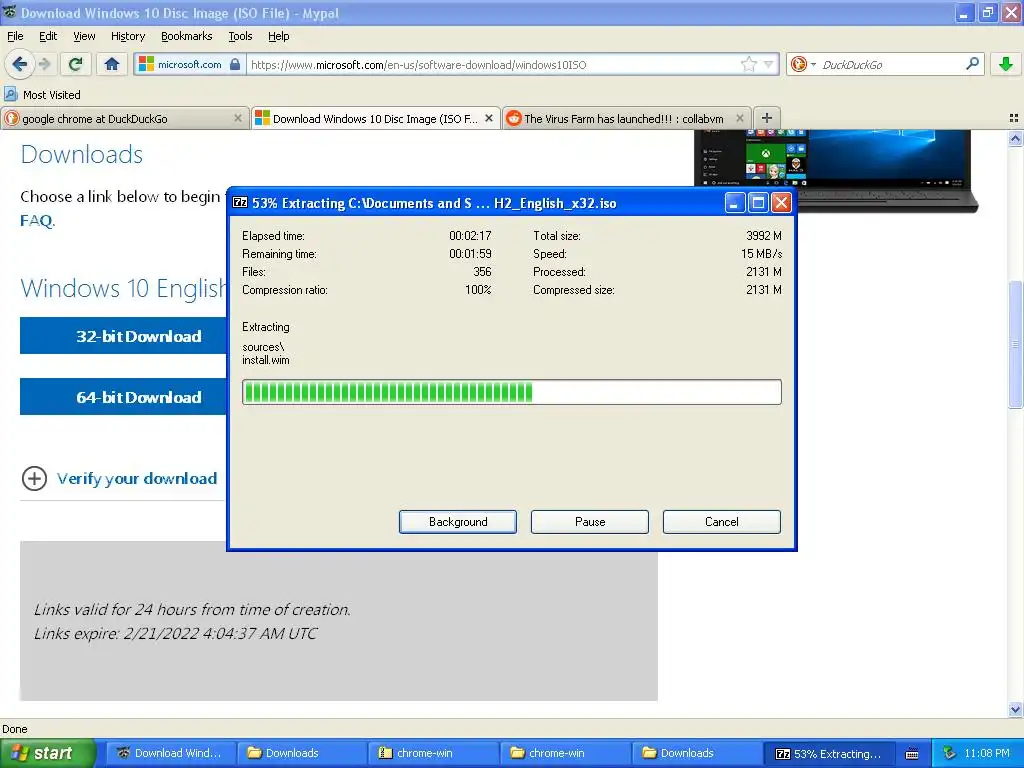Open the Bookmarks menu
Viewport: 1024px width, 768px height.
[186, 36]
